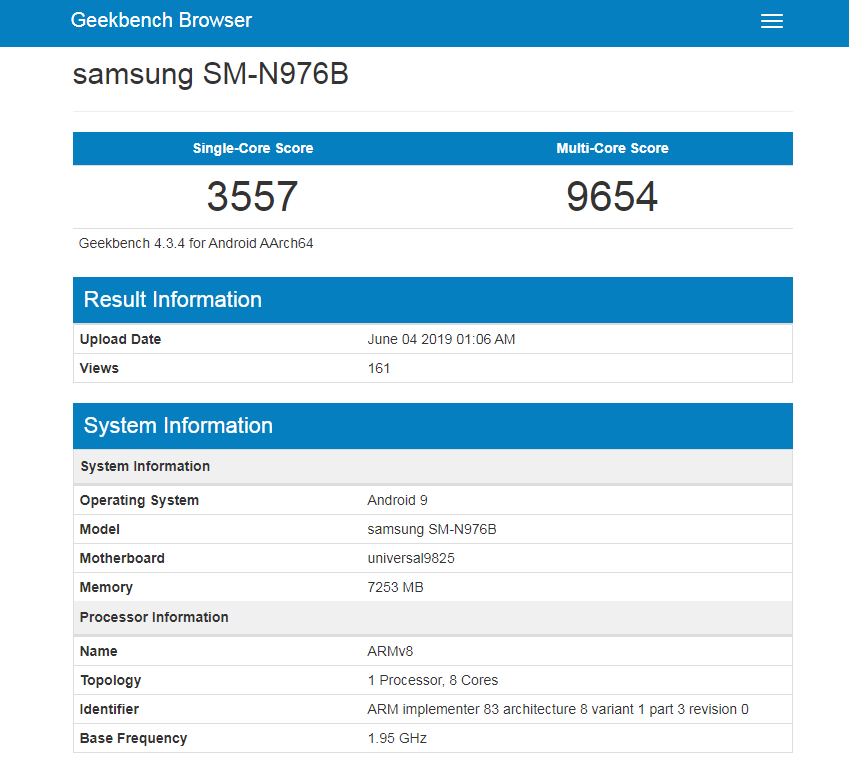Click the Single-Core Score header
Viewport: 849px width, 765px height.
pyautogui.click(x=253, y=148)
